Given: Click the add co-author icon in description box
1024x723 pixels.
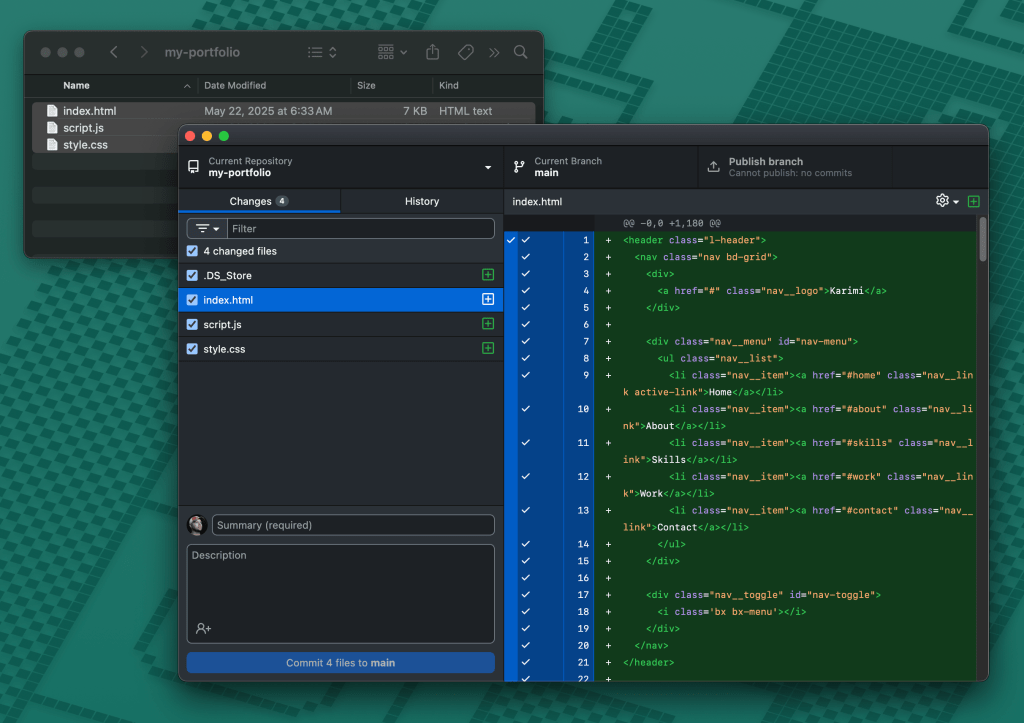Looking at the screenshot, I should [x=203, y=629].
